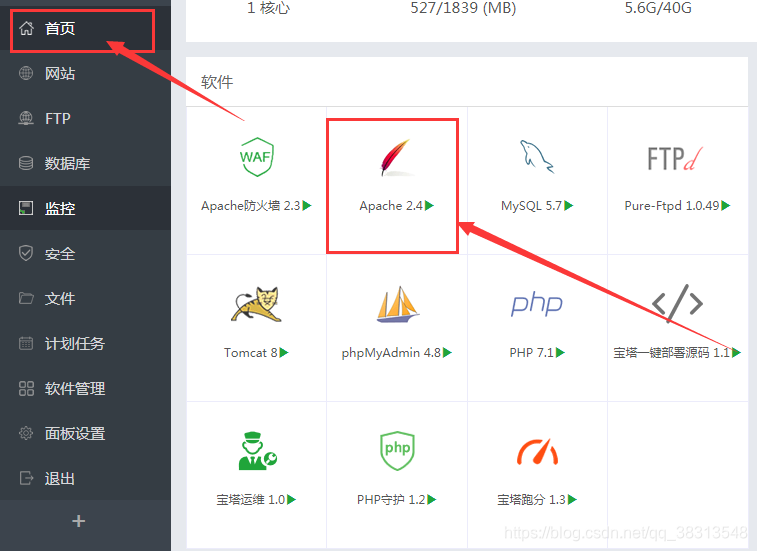Click the gear icon beside 面板设置
Image resolution: width=757 pixels, height=551 pixels.
pyautogui.click(x=26, y=433)
